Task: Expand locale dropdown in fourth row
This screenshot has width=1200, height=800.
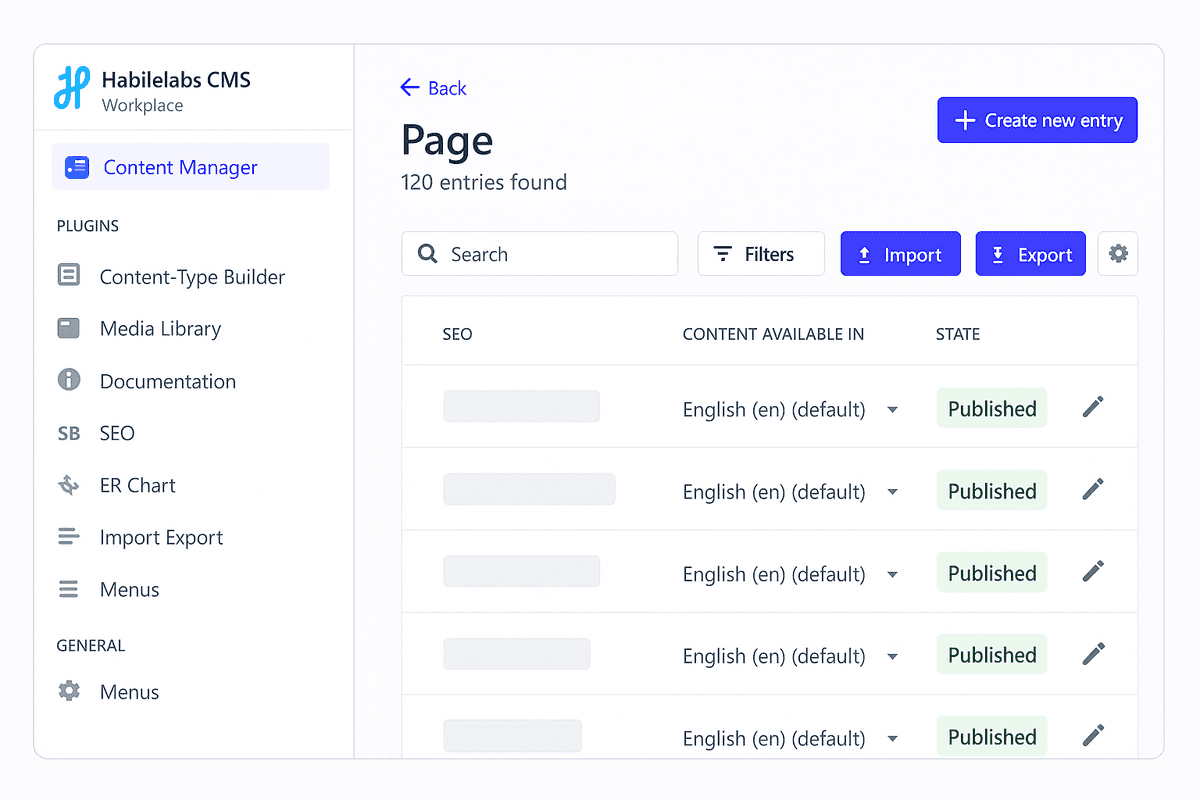Action: pos(893,656)
